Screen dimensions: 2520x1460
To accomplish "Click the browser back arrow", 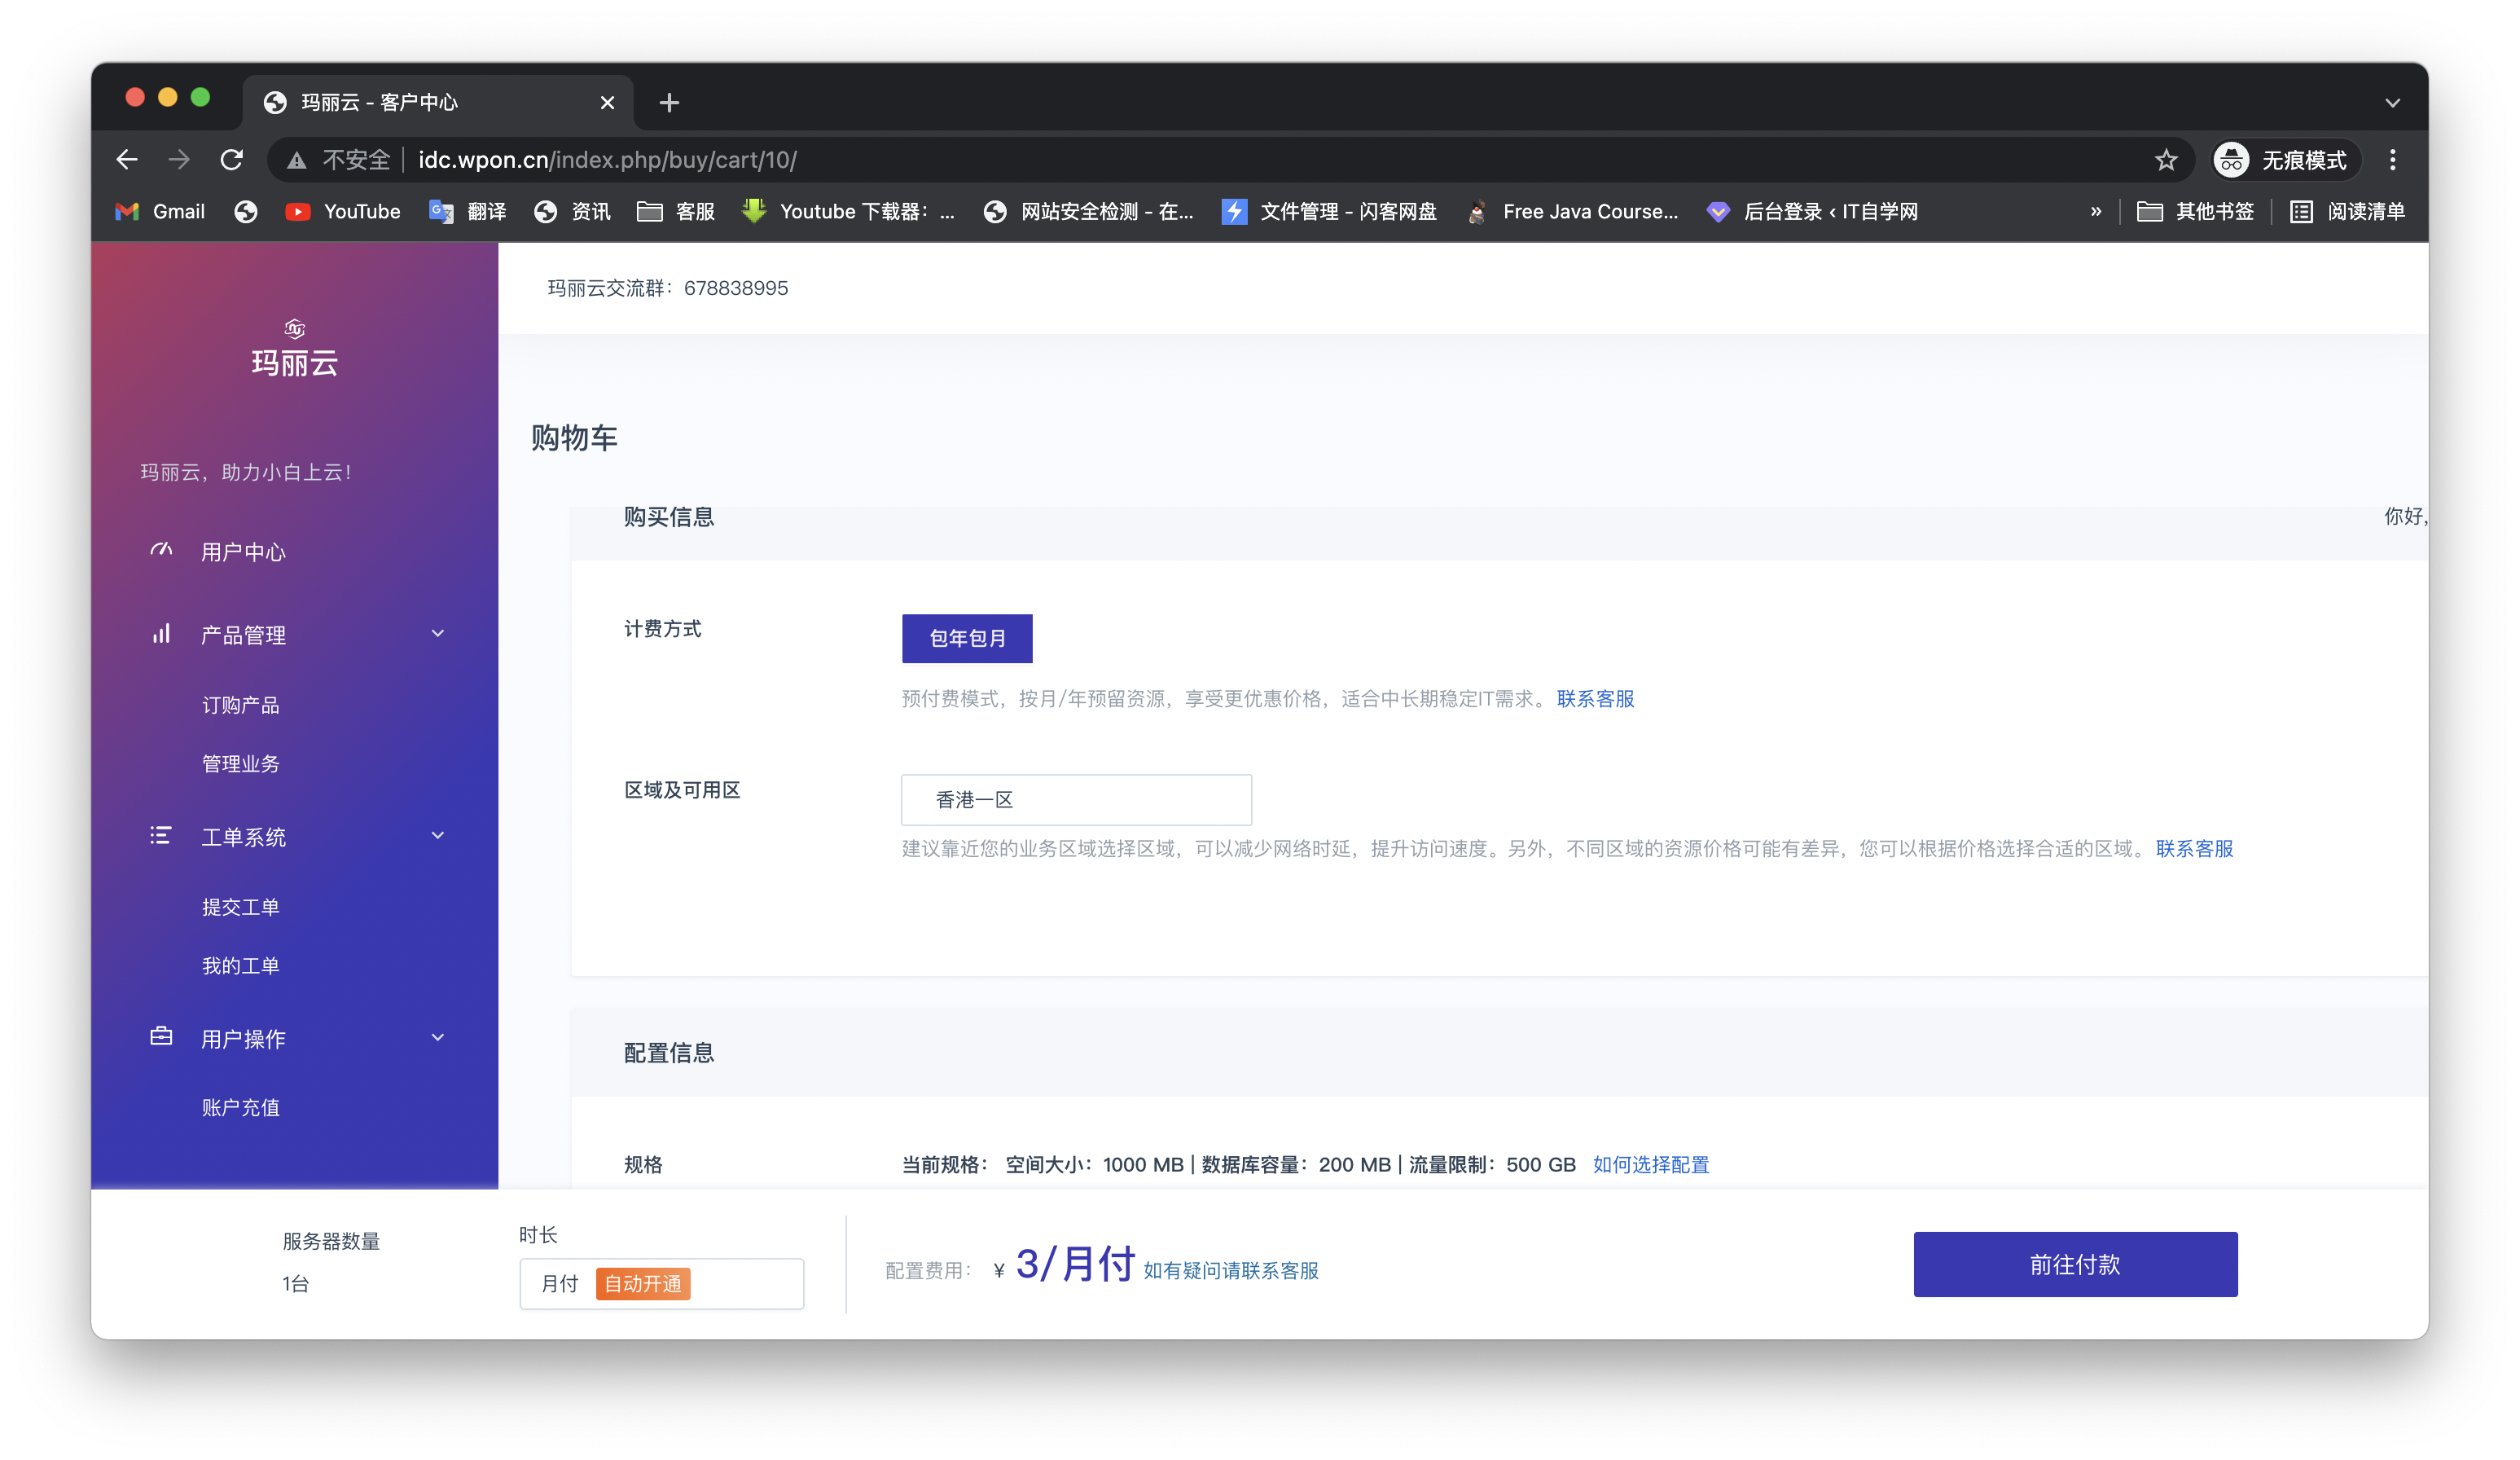I will (x=127, y=160).
